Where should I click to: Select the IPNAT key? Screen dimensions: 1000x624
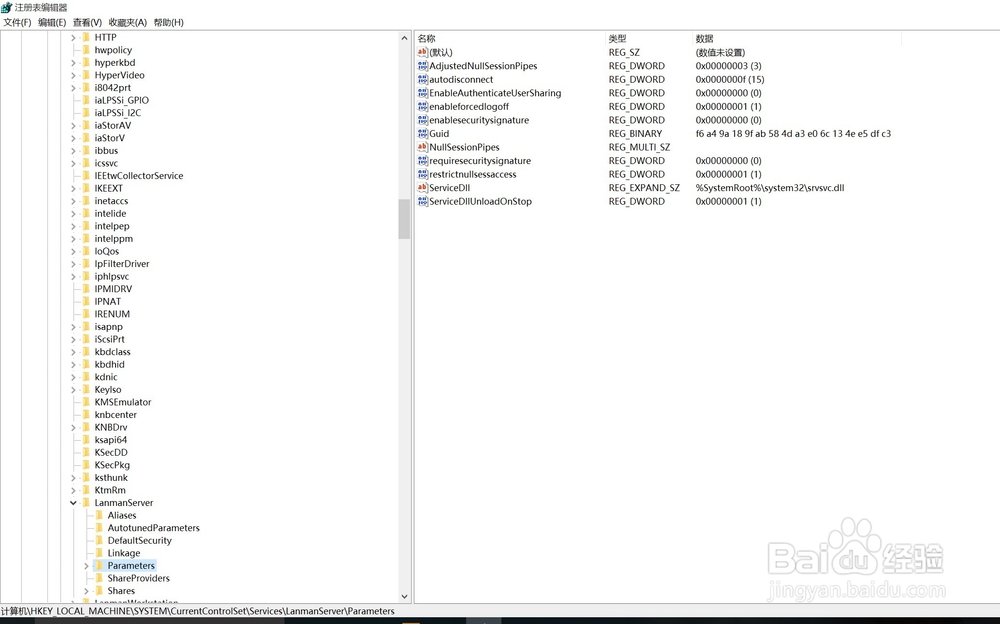click(107, 301)
